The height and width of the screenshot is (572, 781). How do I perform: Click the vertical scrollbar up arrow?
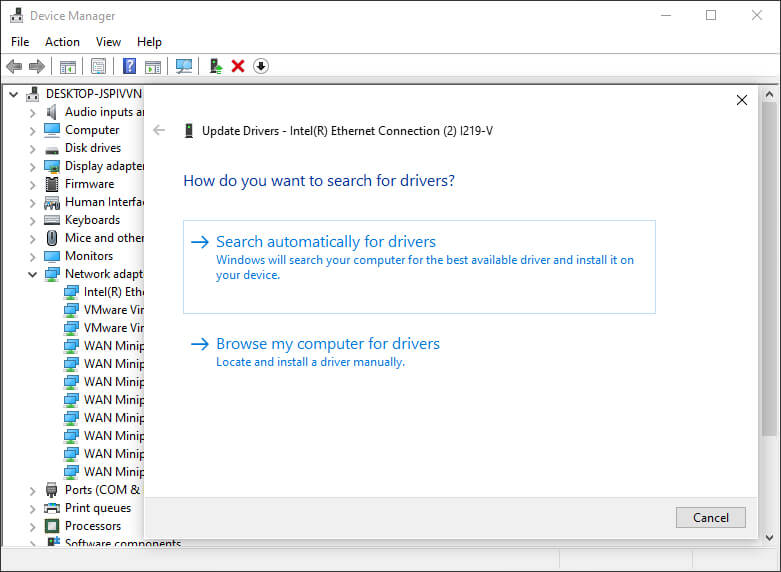(769, 94)
